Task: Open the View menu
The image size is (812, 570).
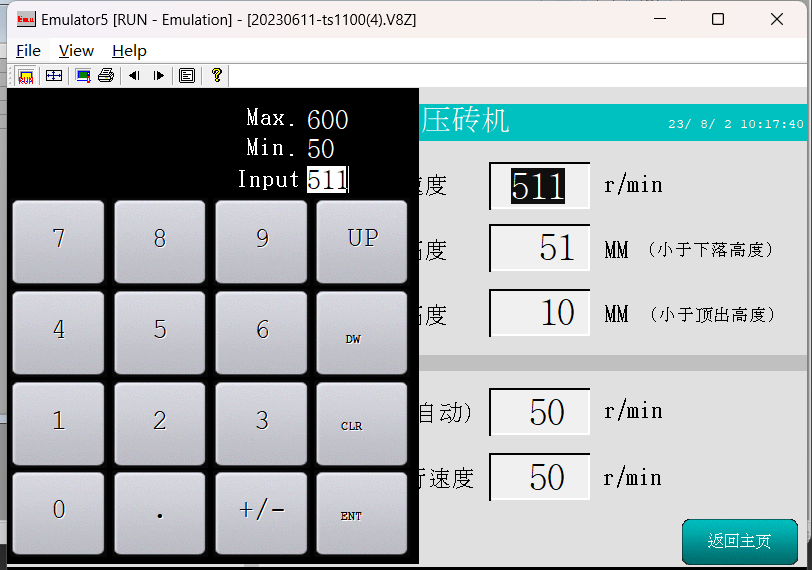Action: (76, 50)
